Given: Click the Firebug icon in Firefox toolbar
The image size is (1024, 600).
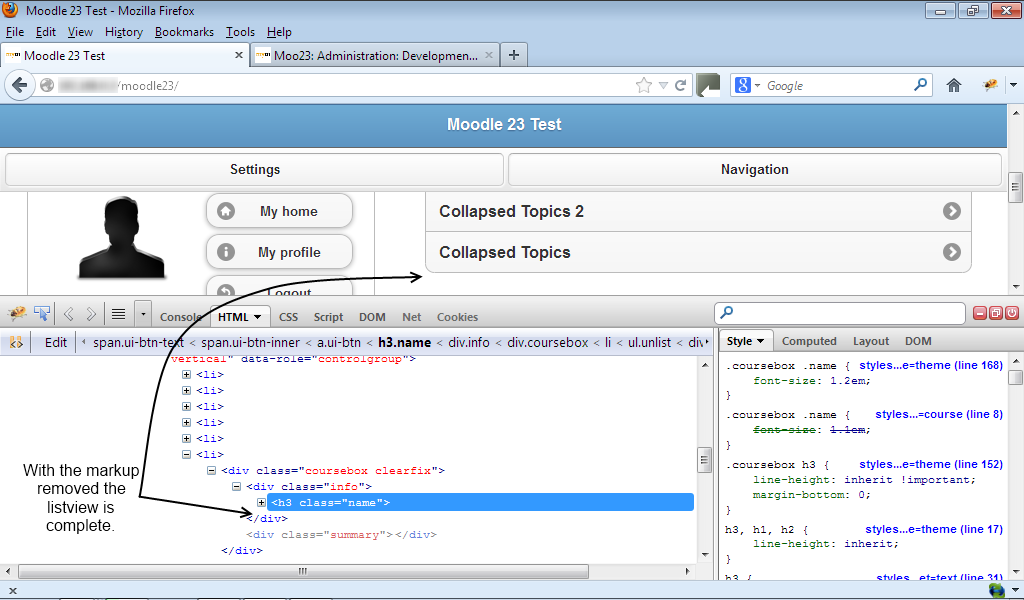Looking at the screenshot, I should pyautogui.click(x=991, y=85).
